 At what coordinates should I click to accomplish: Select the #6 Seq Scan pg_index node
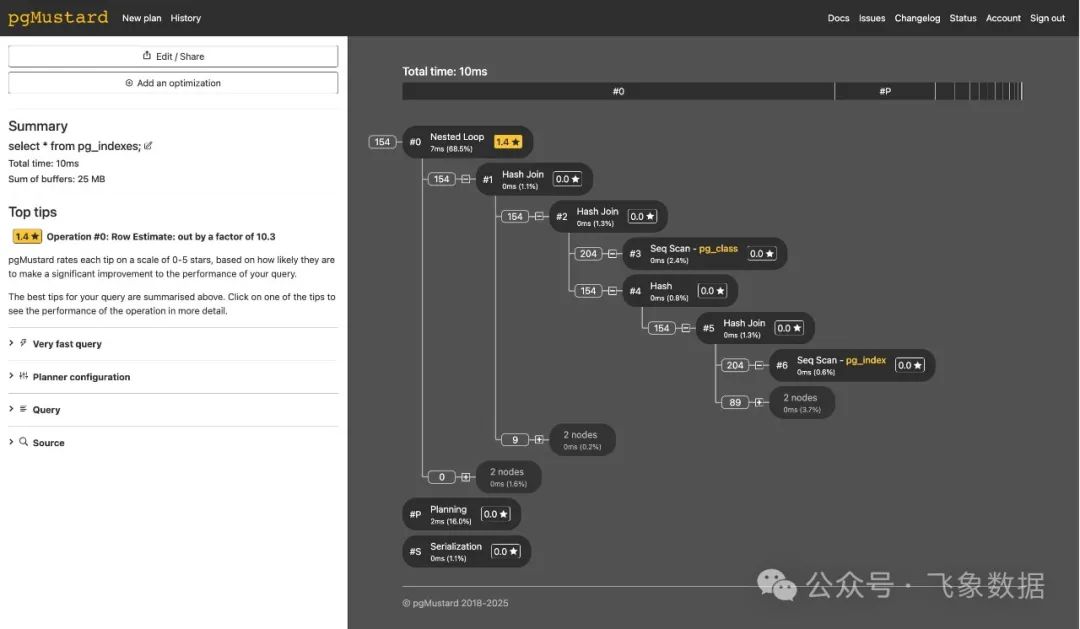(x=853, y=365)
